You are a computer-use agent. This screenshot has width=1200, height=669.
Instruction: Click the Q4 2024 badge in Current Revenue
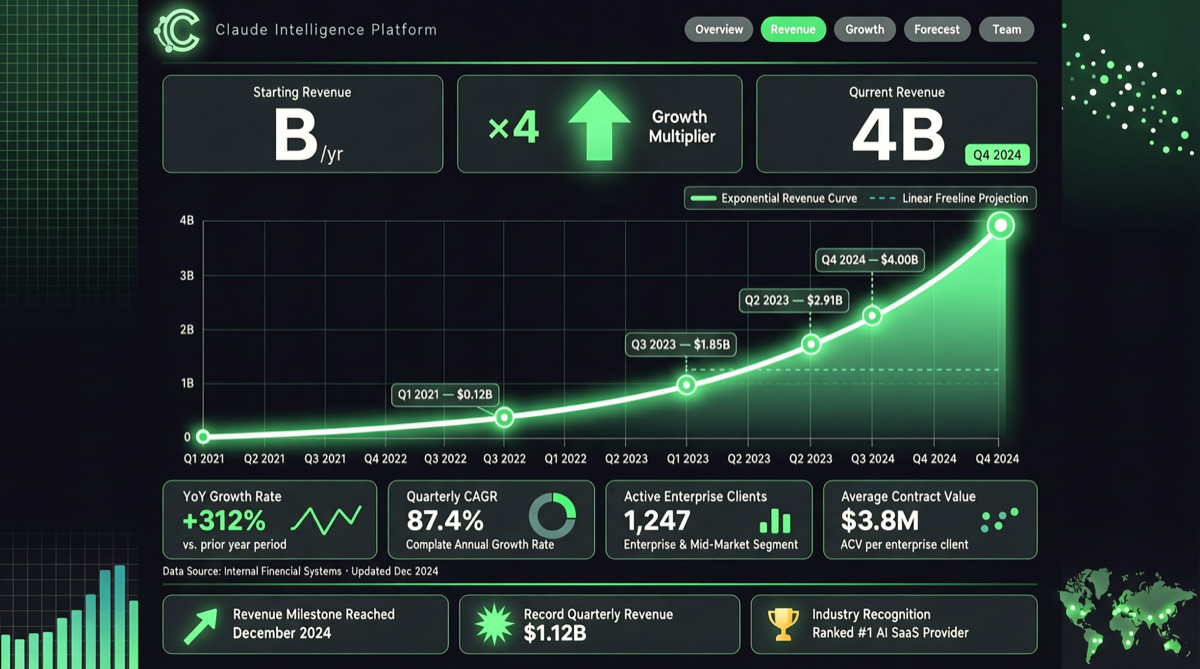pos(997,155)
